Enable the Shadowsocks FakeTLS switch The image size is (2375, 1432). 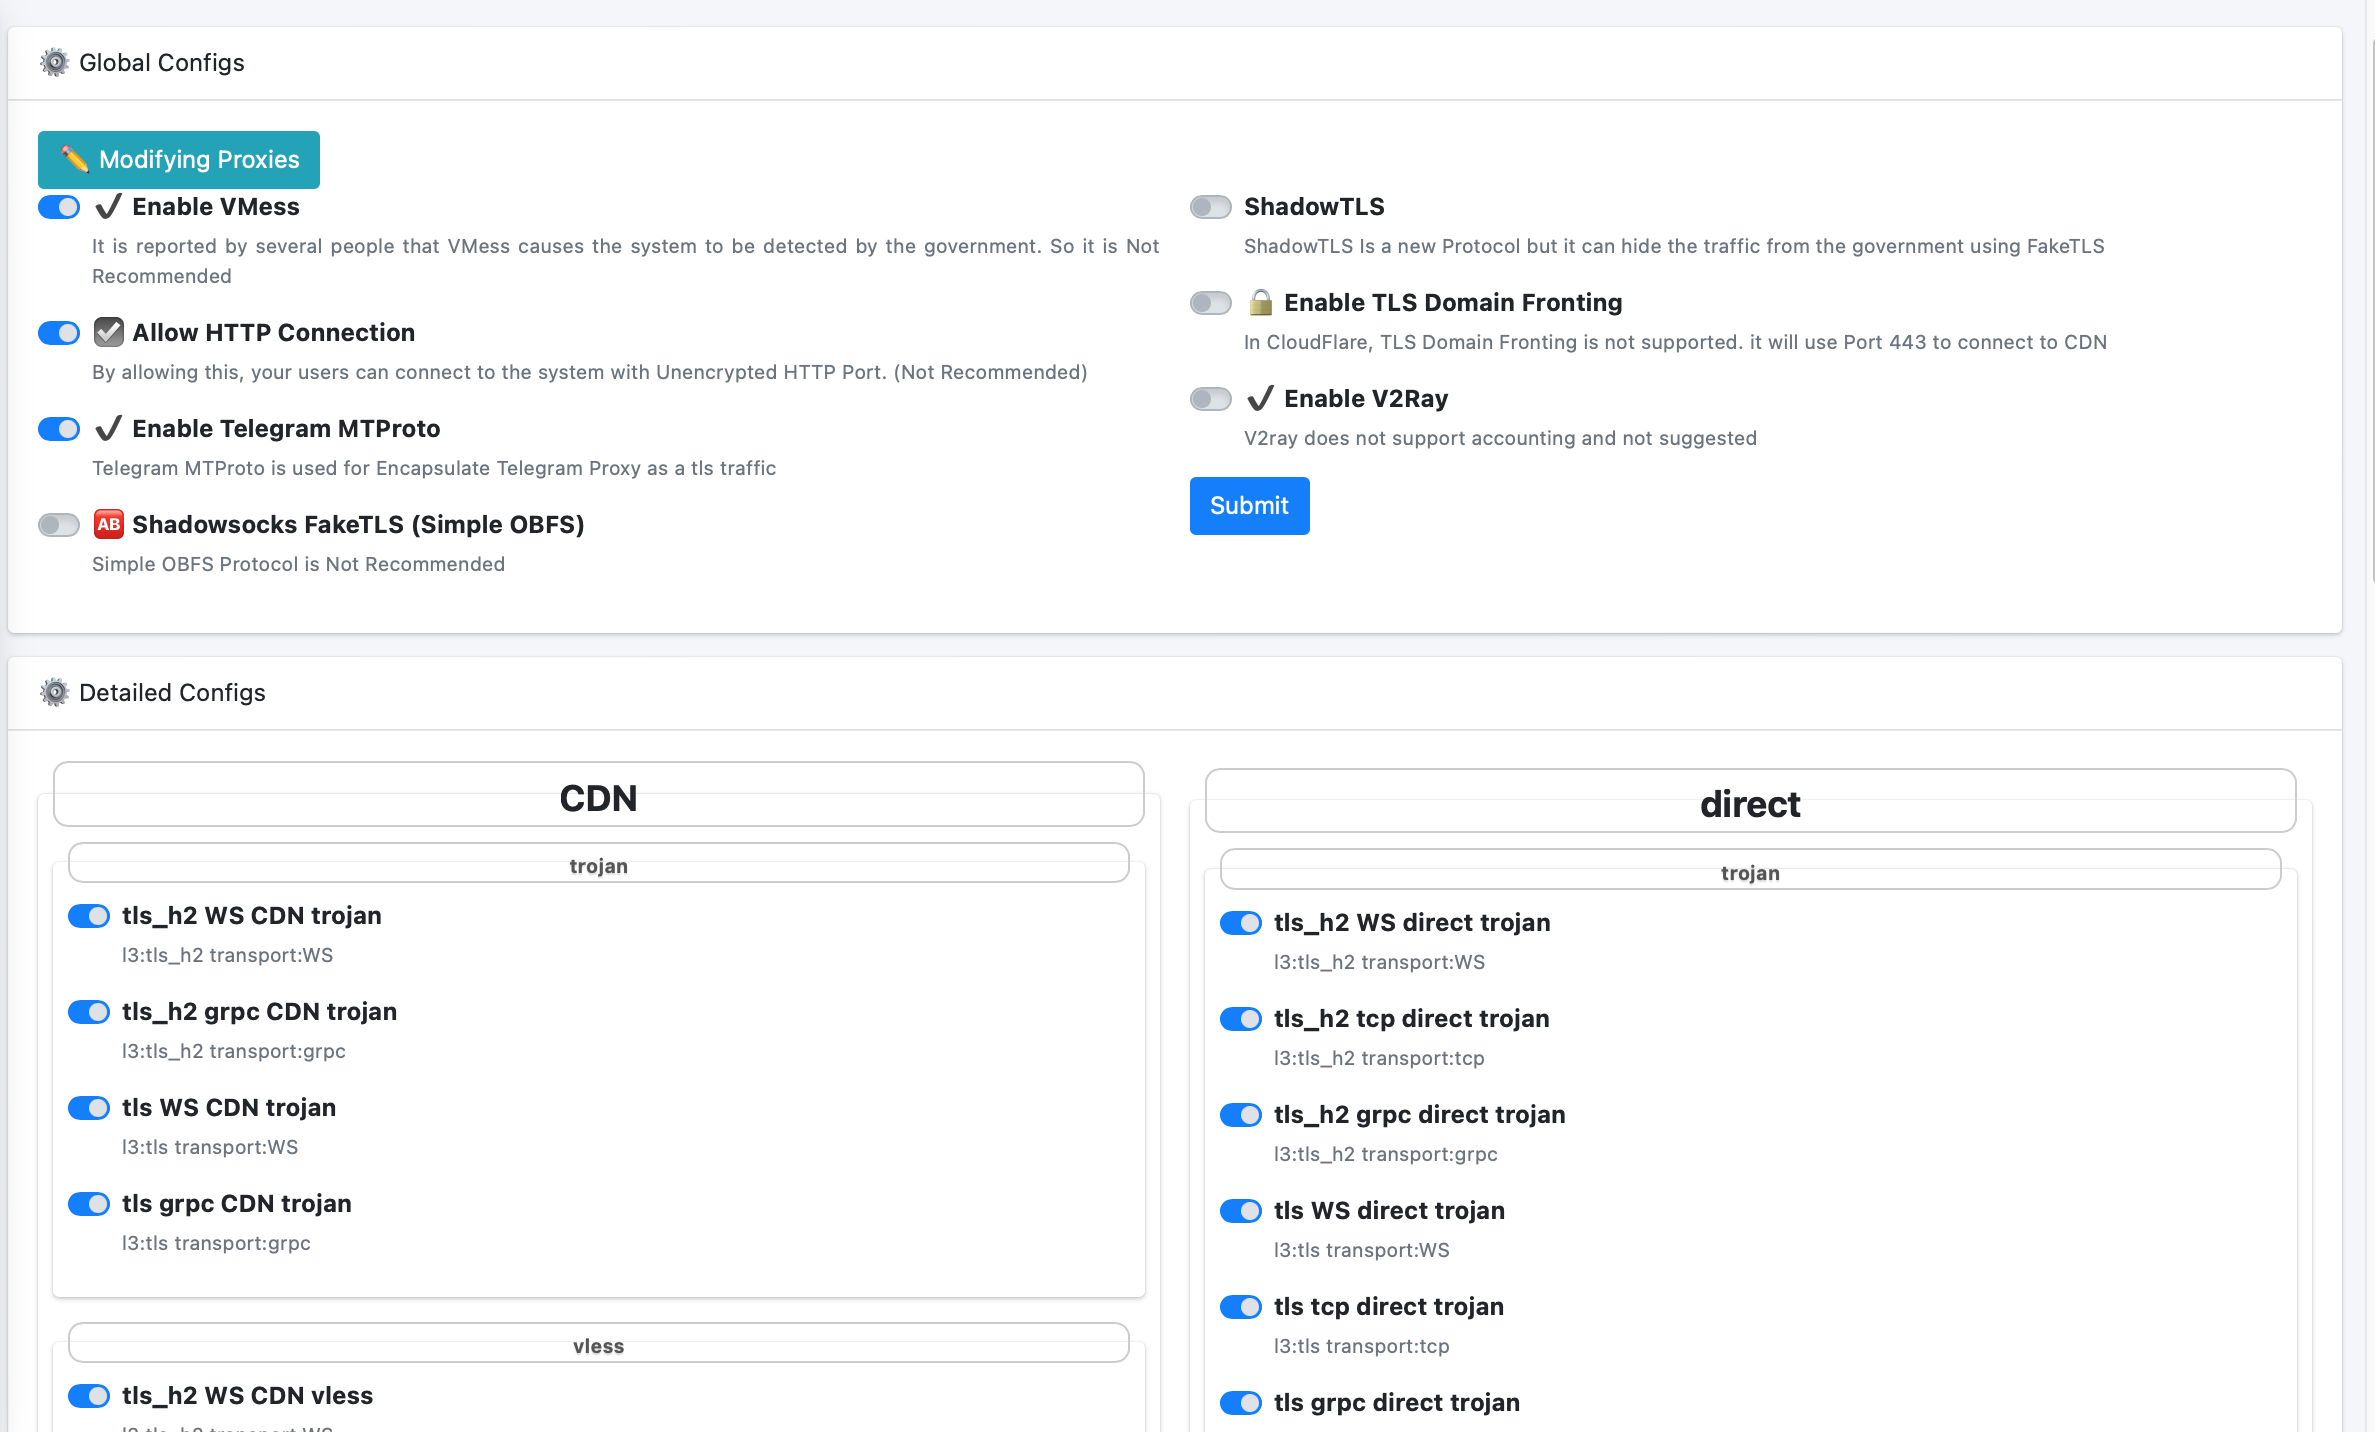coord(59,525)
